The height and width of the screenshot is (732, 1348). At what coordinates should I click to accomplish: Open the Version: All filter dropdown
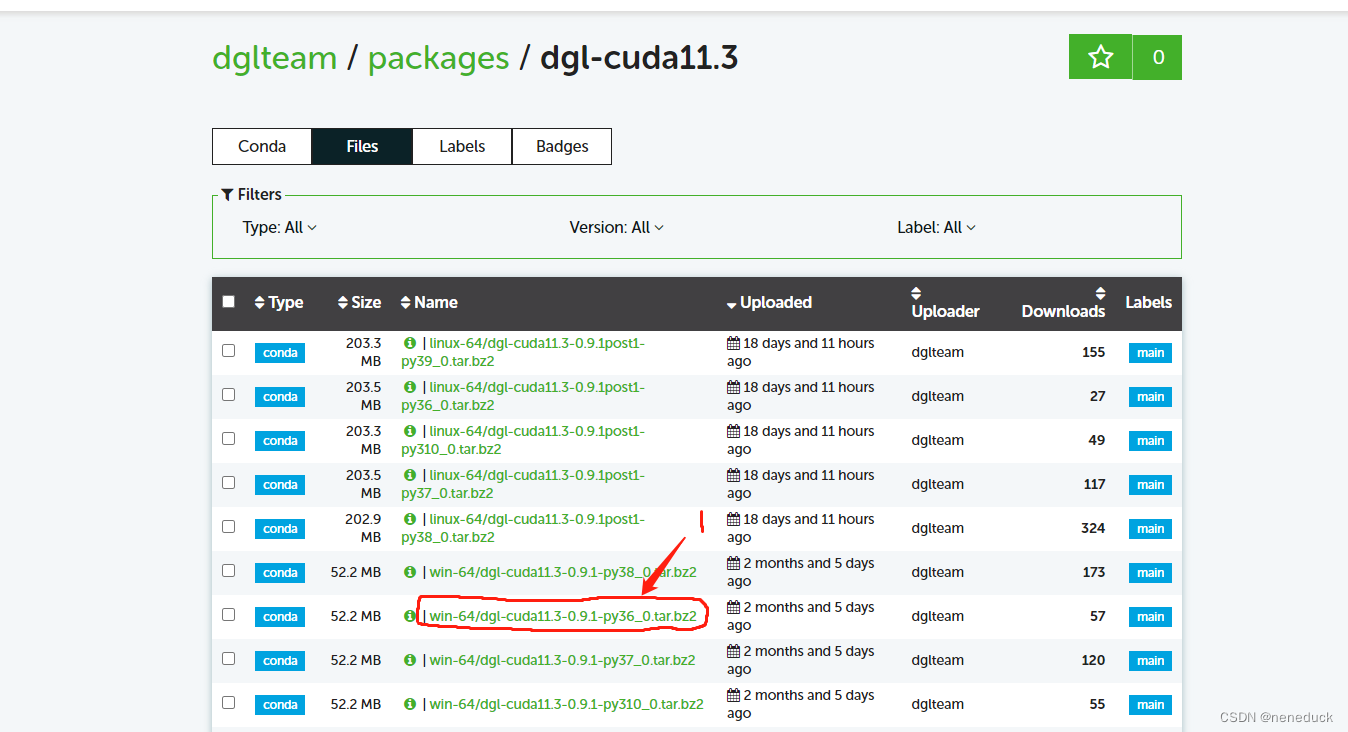coord(617,227)
